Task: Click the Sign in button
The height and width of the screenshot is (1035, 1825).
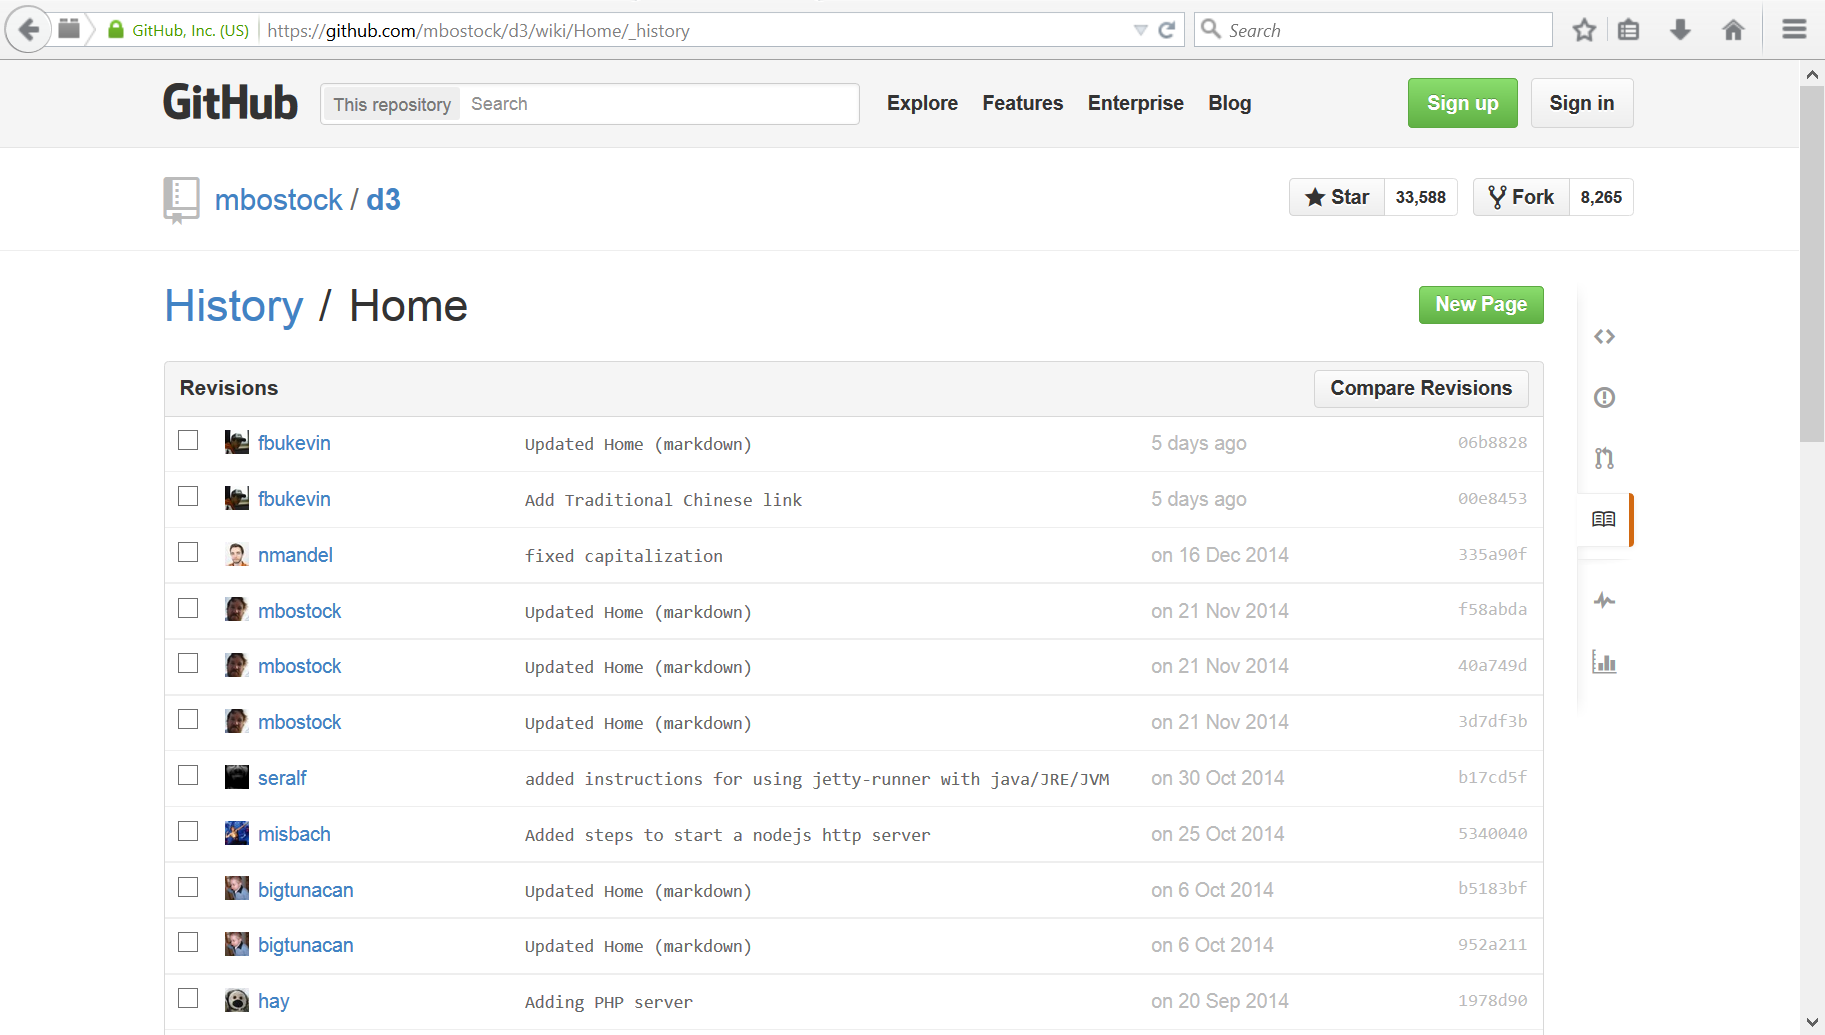Action: click(x=1582, y=103)
